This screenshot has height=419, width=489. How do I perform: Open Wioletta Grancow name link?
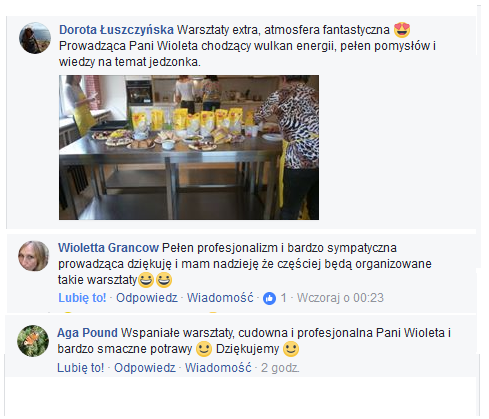coord(108,248)
